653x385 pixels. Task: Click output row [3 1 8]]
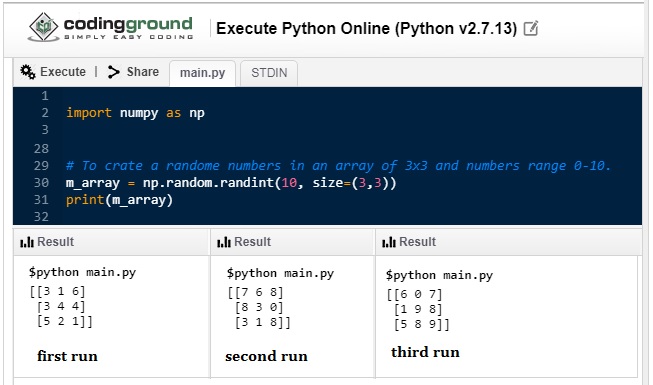pyautogui.click(x=263, y=322)
